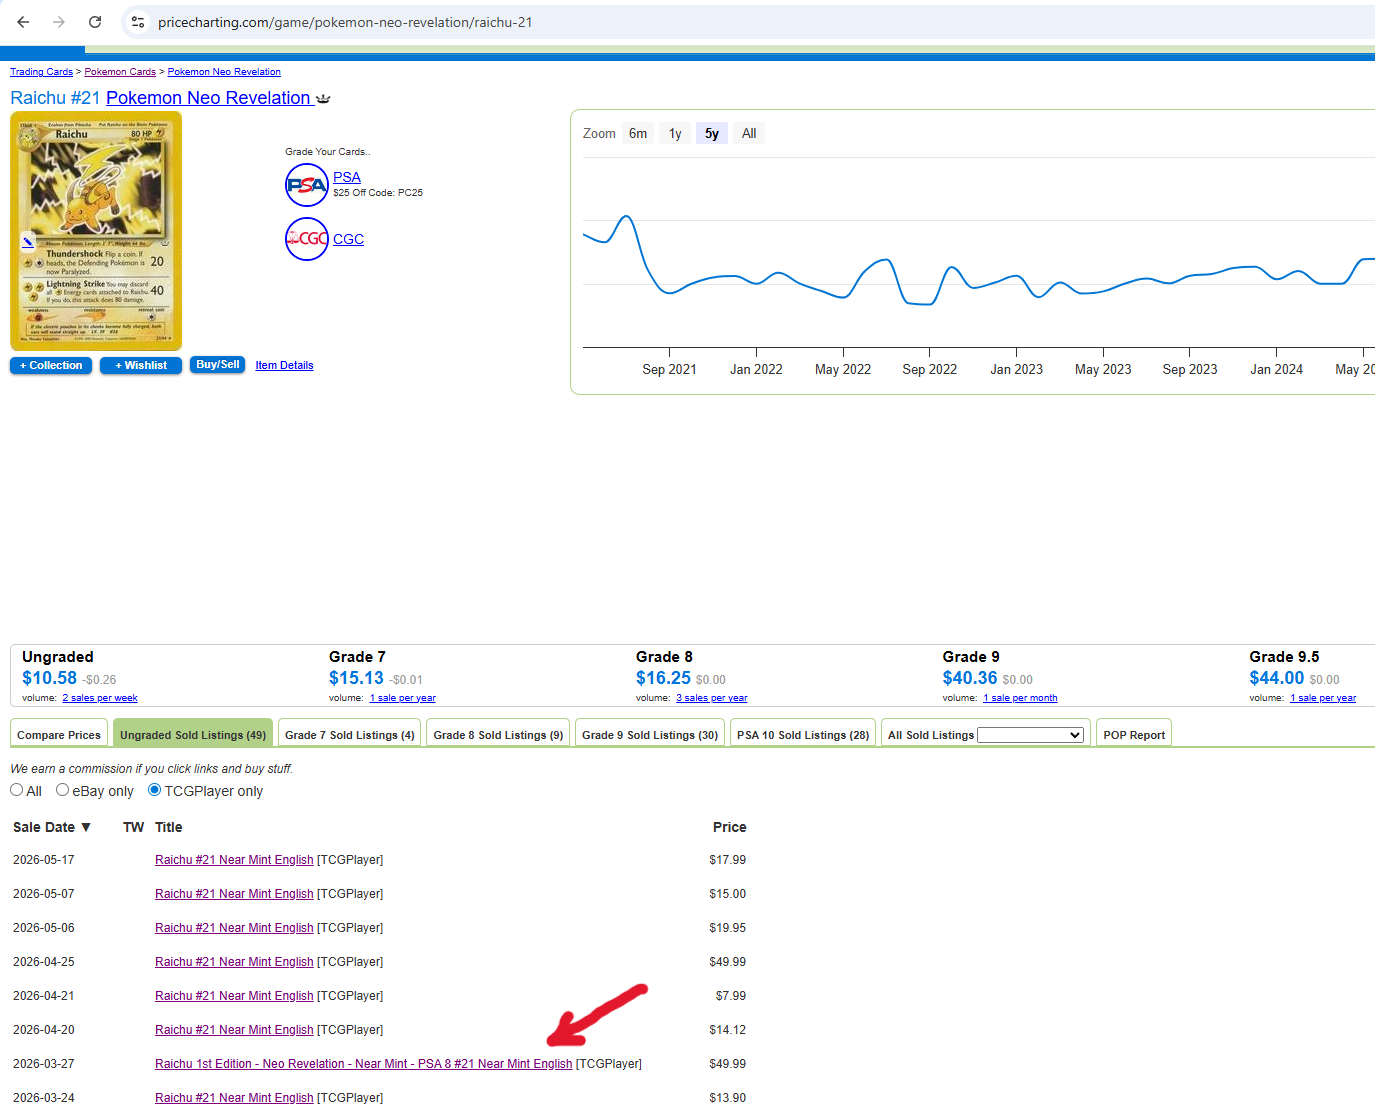
Task: Open Ungraded Sold Listings (49) tab
Action: [x=193, y=734]
